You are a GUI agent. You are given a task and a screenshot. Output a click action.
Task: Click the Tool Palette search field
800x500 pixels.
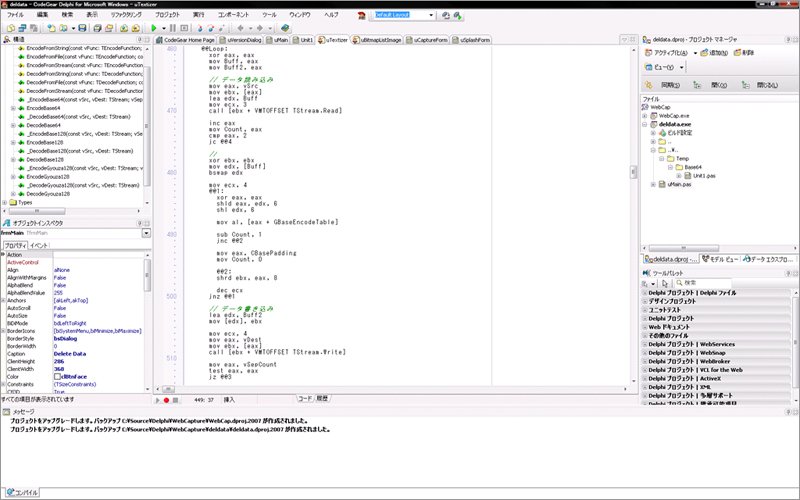click(x=704, y=283)
